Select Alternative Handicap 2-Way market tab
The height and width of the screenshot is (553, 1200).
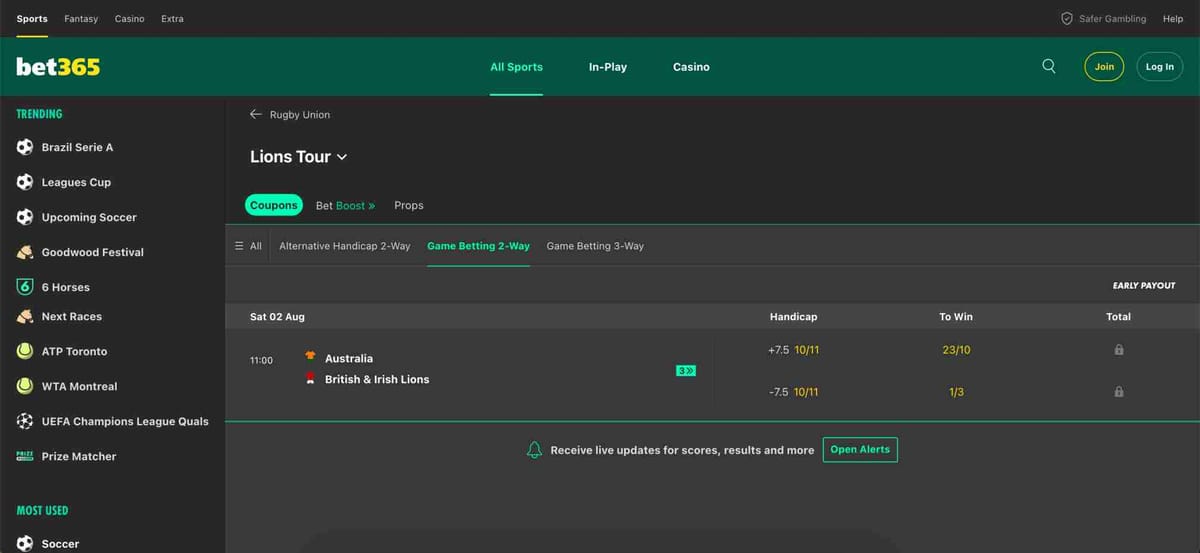pyautogui.click(x=345, y=246)
